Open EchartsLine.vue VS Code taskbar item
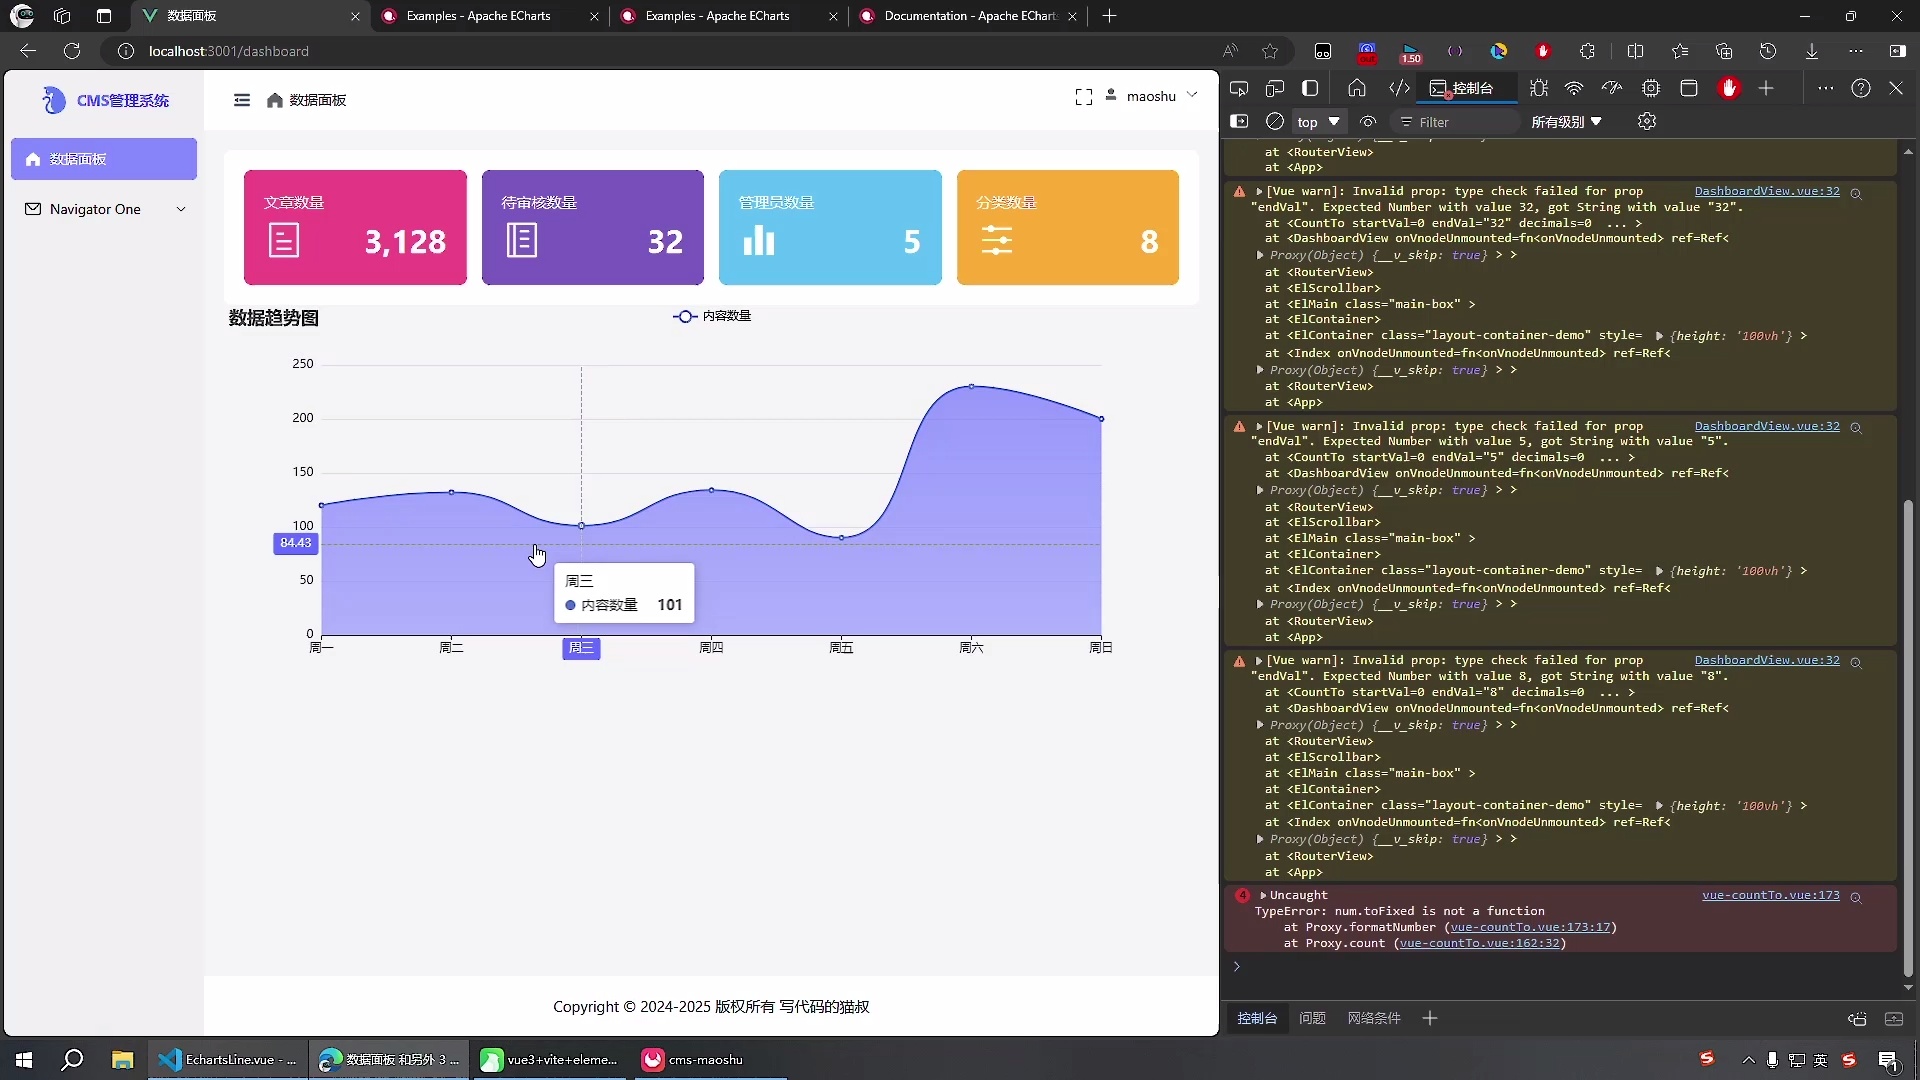The width and height of the screenshot is (1920, 1080). click(229, 1060)
